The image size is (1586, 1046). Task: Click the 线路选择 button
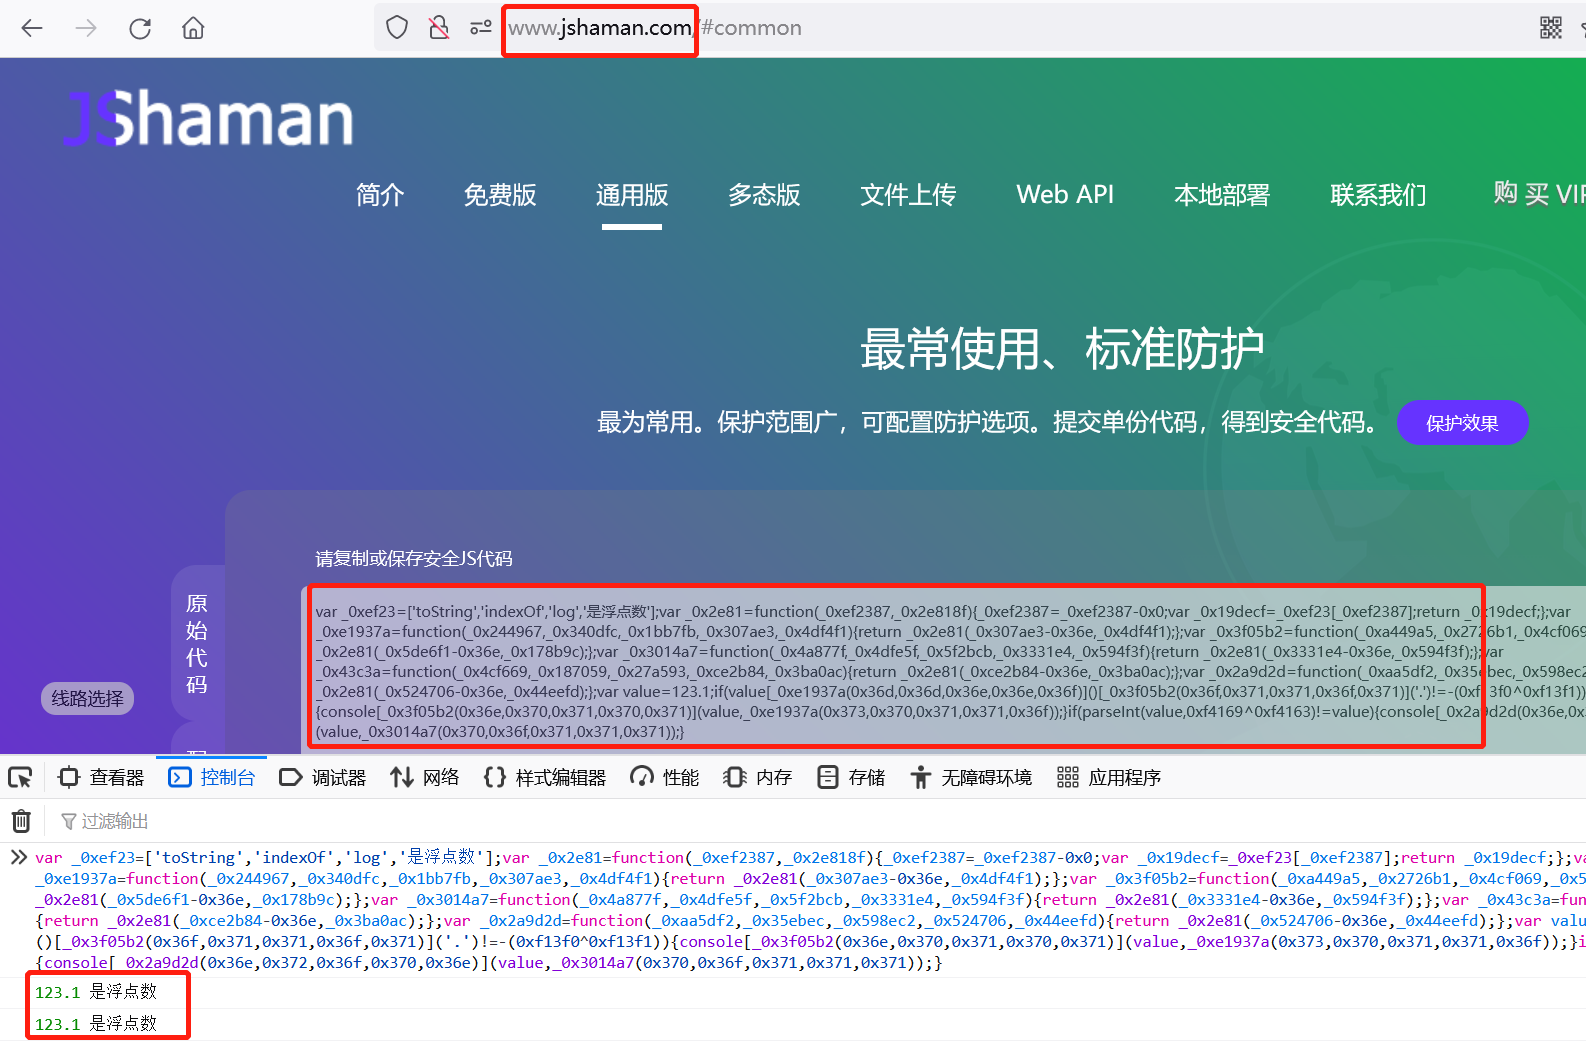87,698
